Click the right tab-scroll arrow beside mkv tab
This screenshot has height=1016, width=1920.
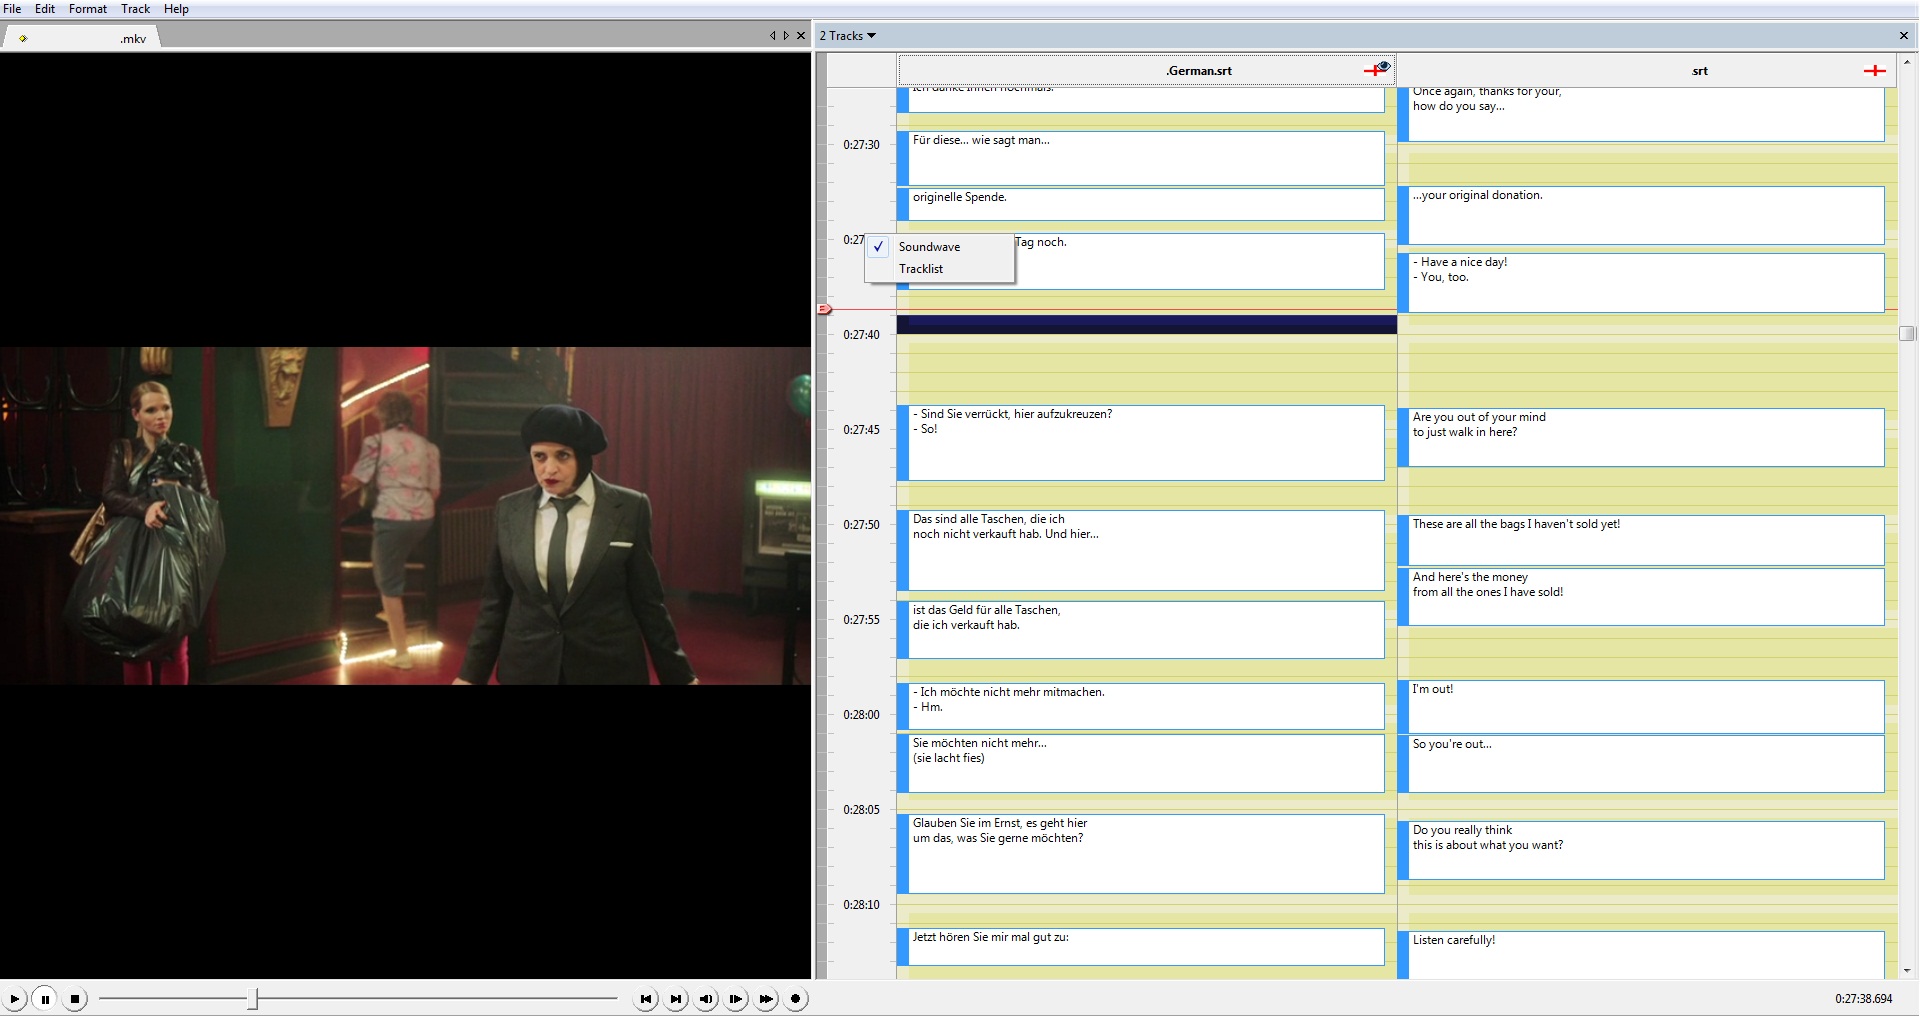pos(786,36)
